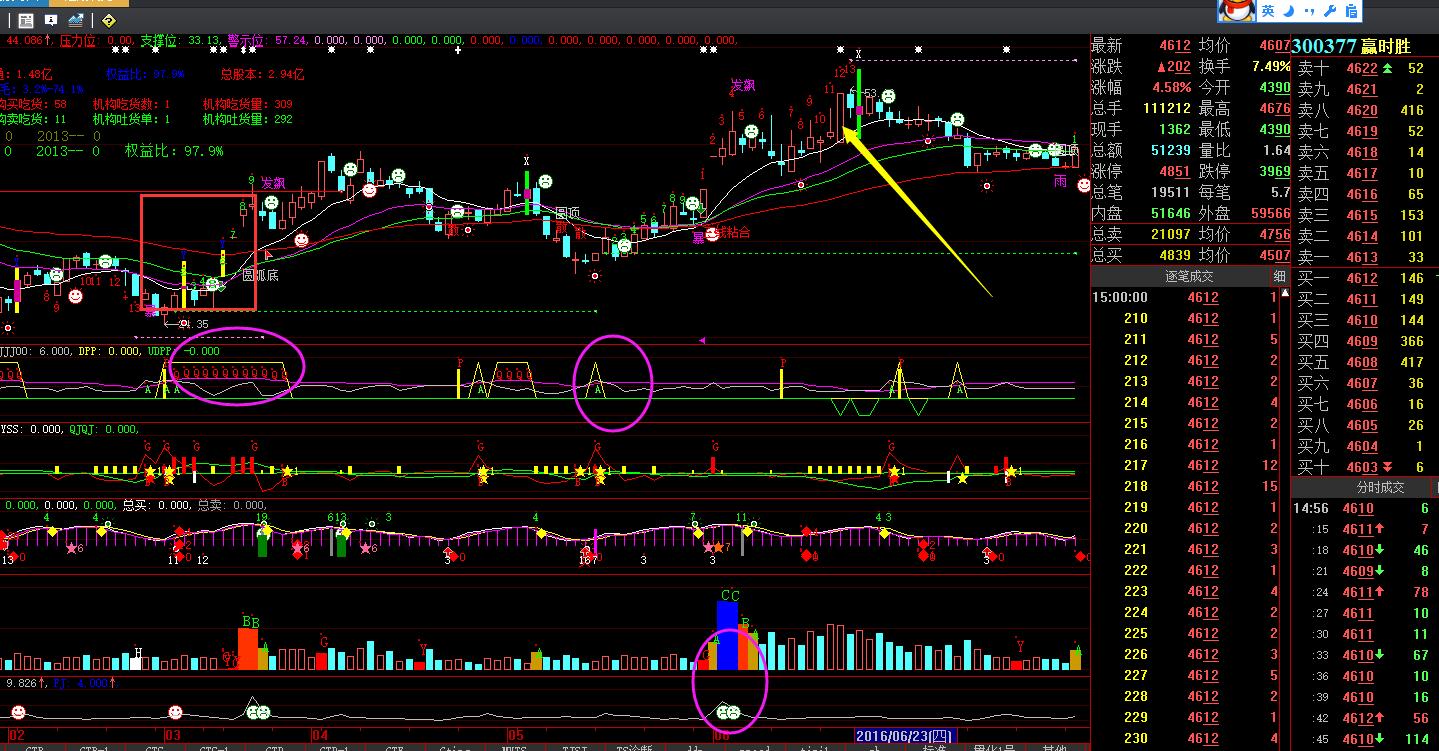Open the yellow help question icon
This screenshot has width=1439, height=751.
click(109, 20)
